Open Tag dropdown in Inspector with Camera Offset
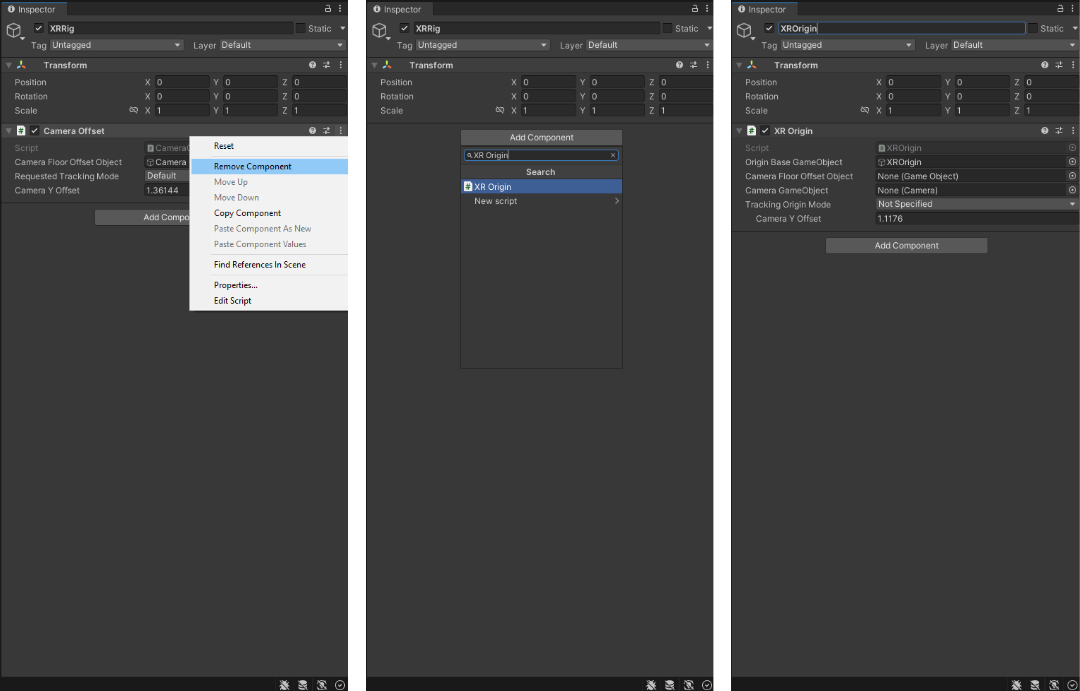Image resolution: width=1080 pixels, height=691 pixels. 116,45
